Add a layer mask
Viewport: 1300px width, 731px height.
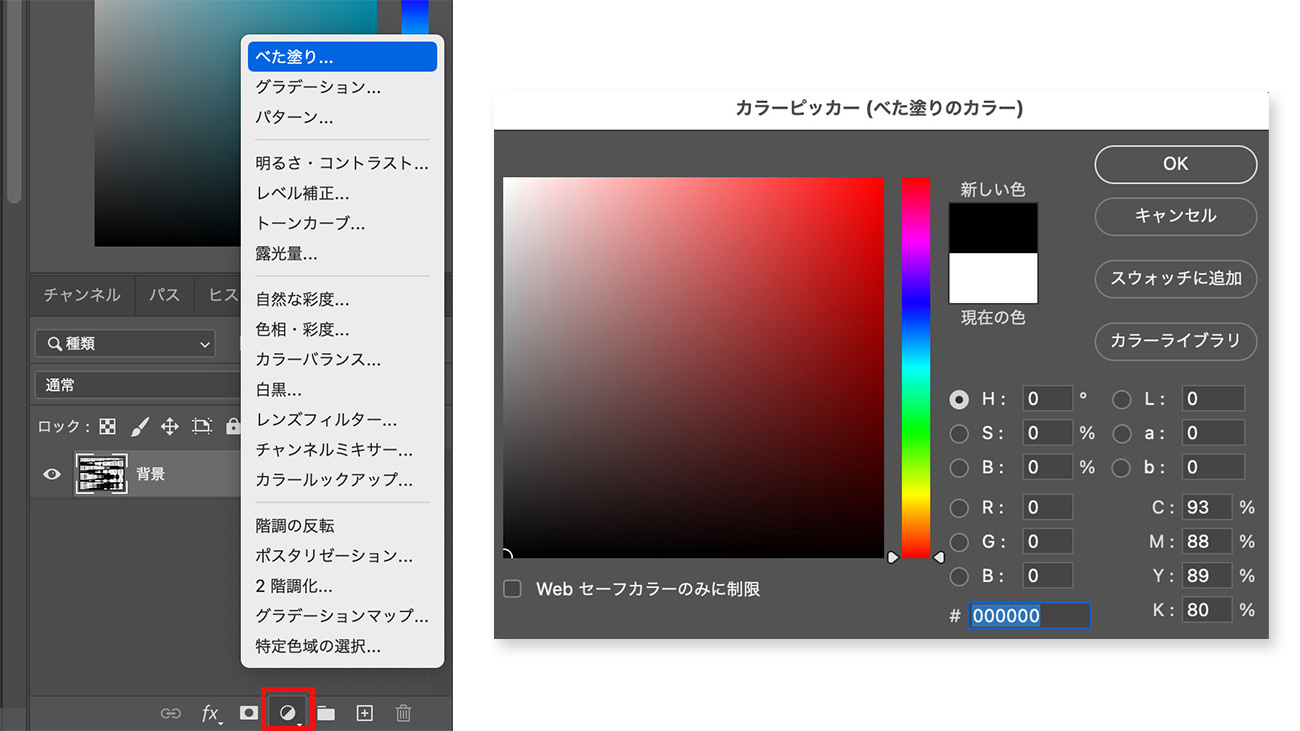coord(249,713)
